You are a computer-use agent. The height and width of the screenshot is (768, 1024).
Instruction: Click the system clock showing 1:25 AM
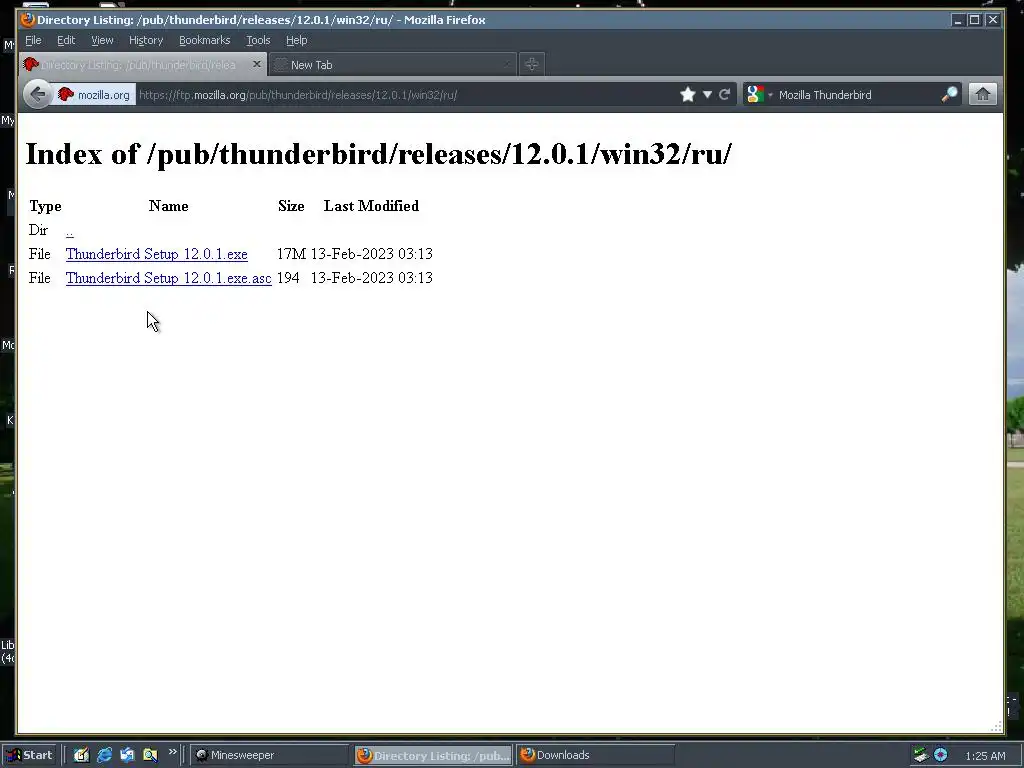[x=985, y=756]
